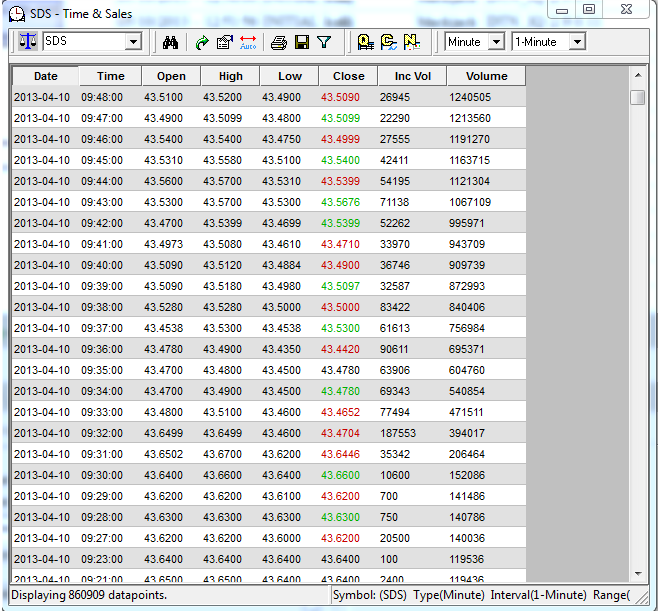The width and height of the screenshot is (658, 613).
Task: Click the funnel filter icon
Action: click(324, 42)
